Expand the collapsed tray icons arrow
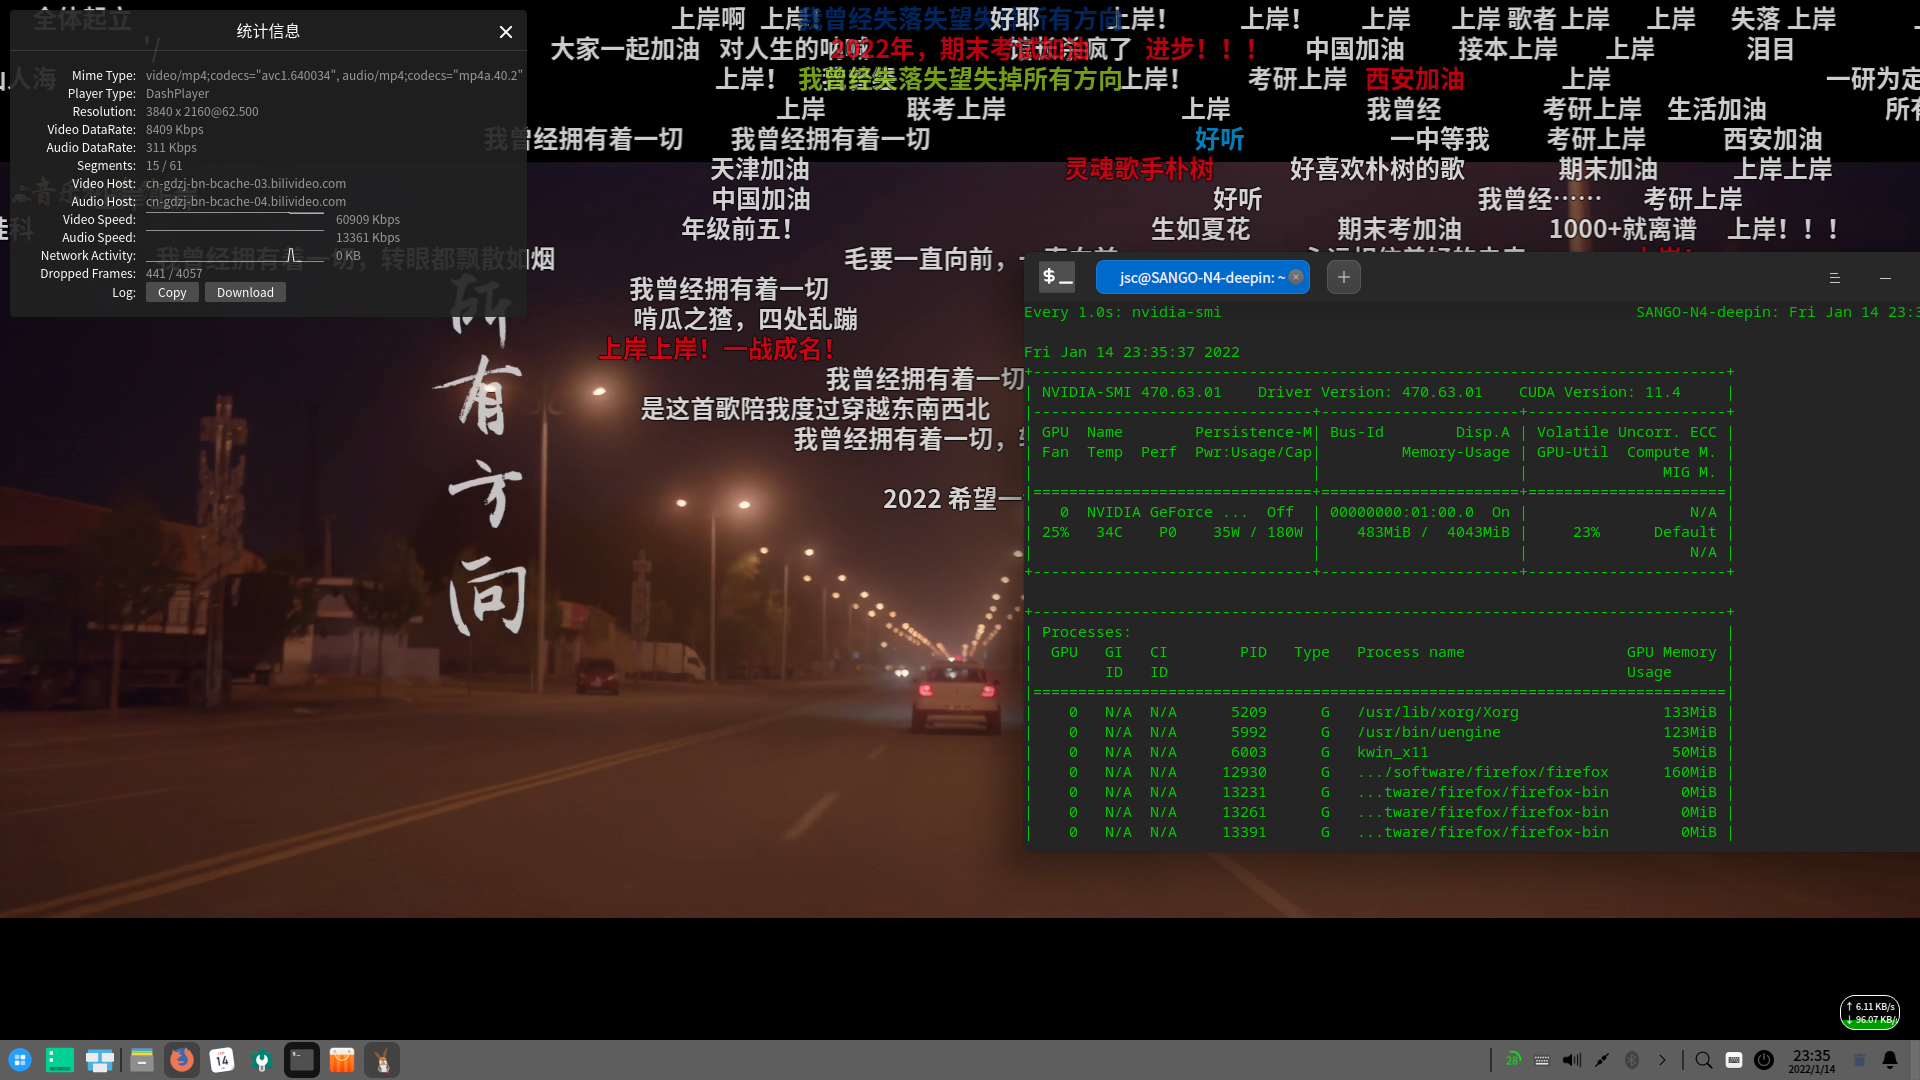Image resolution: width=1920 pixels, height=1080 pixels. click(x=1662, y=1060)
